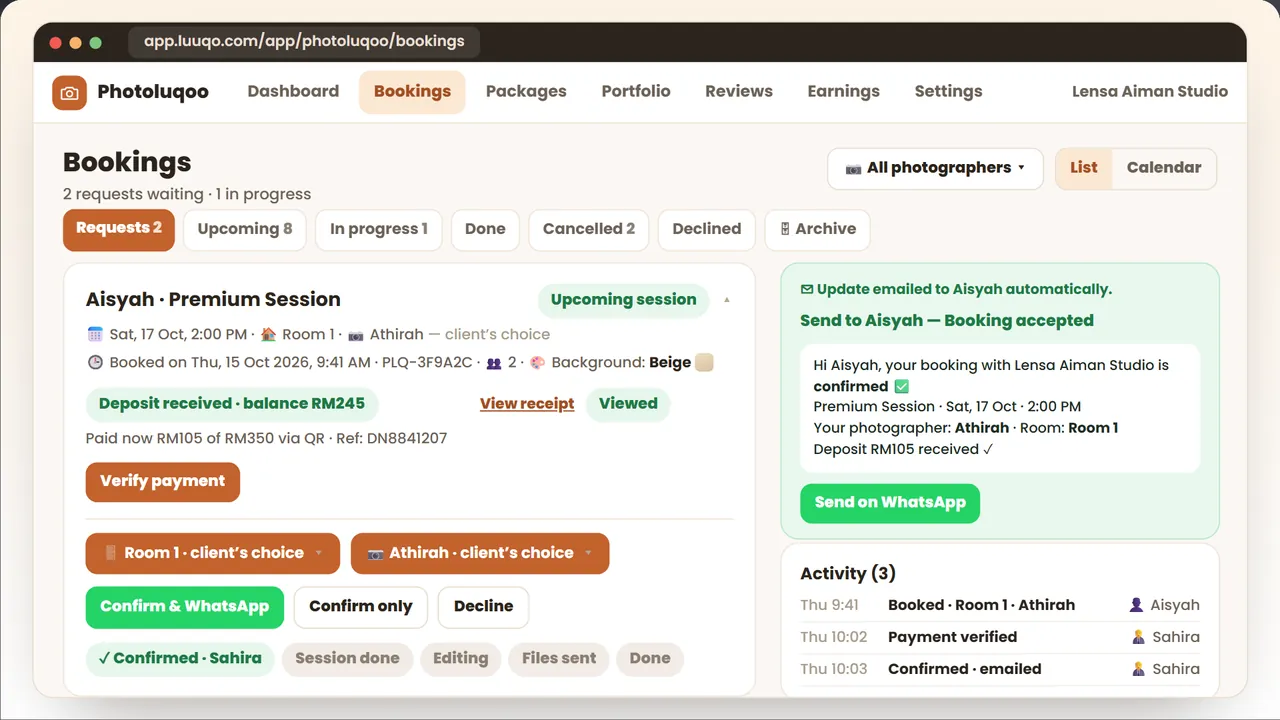
Task: Open the Lensa Aiman Studio account
Action: (x=1150, y=91)
